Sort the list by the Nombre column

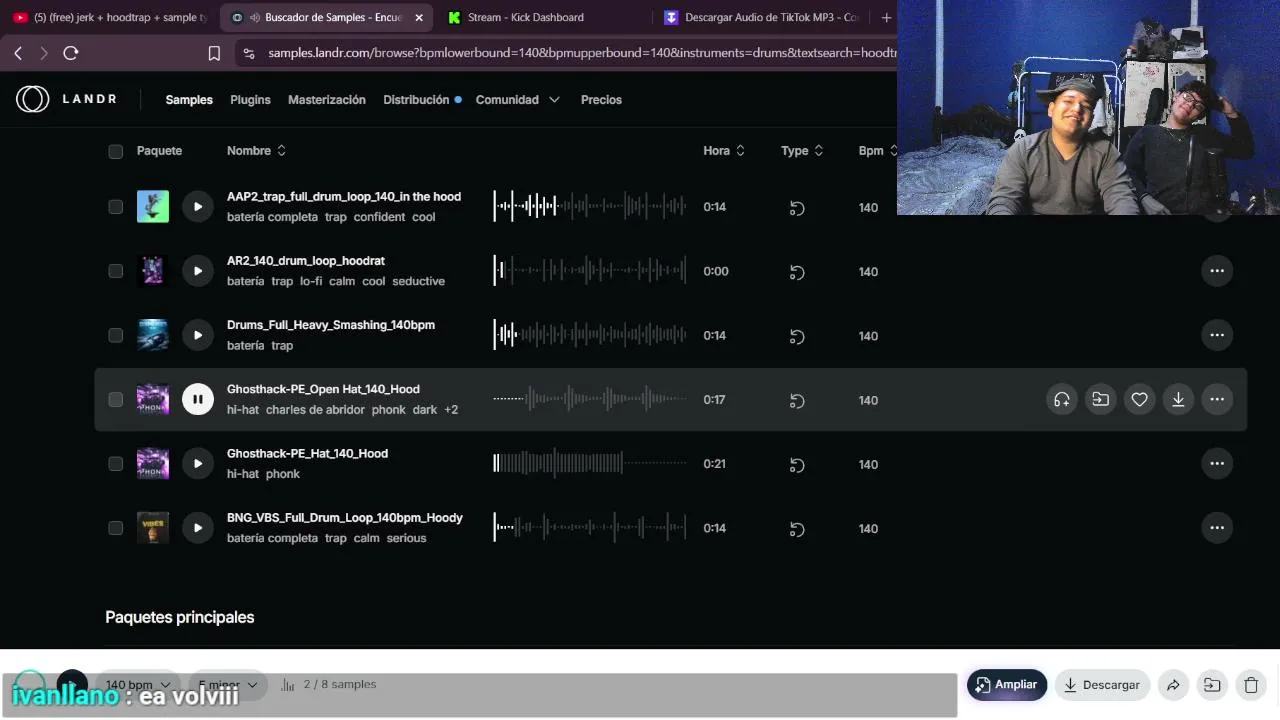257,150
